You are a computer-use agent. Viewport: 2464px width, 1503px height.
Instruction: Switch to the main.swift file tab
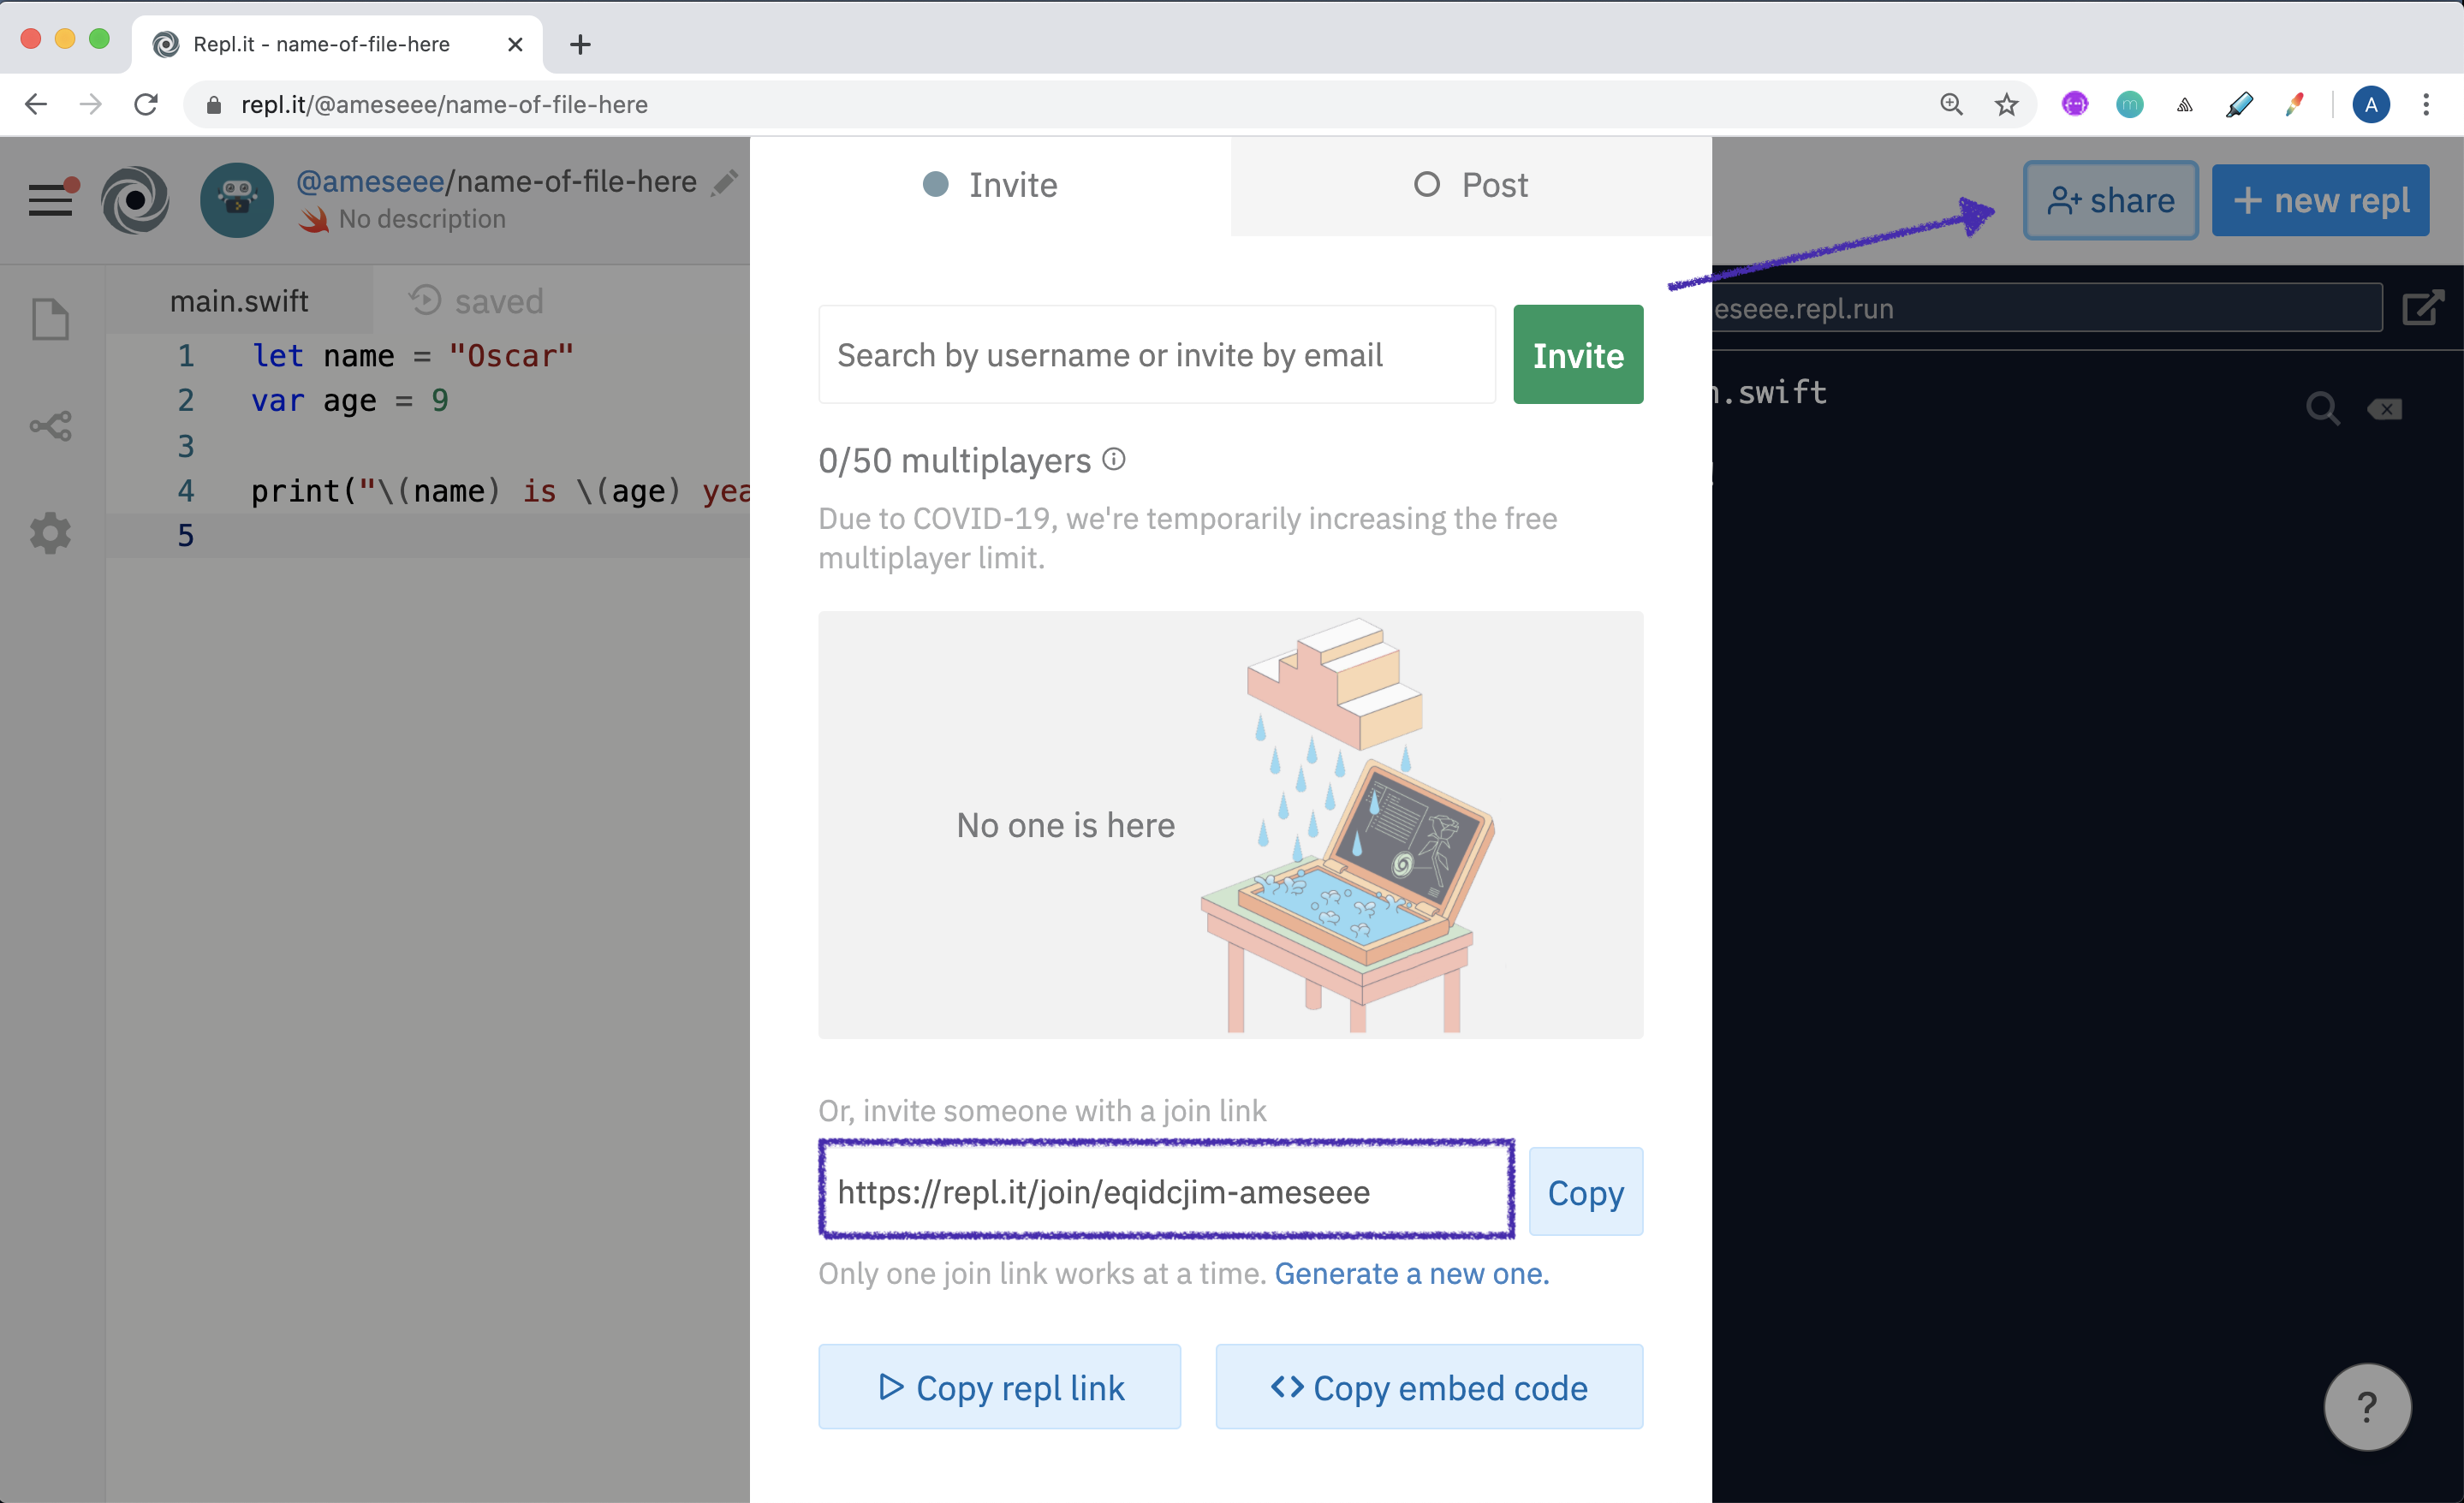pyautogui.click(x=239, y=301)
